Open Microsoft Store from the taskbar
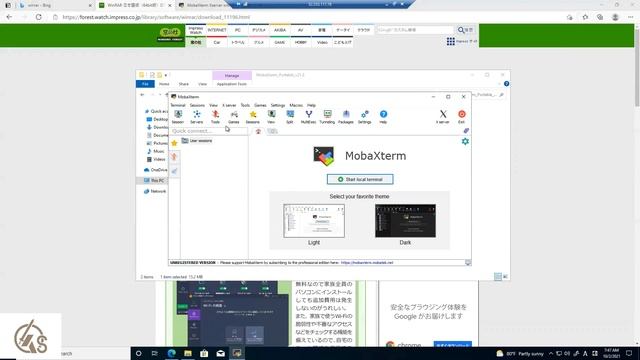The image size is (640, 360). 204,353
